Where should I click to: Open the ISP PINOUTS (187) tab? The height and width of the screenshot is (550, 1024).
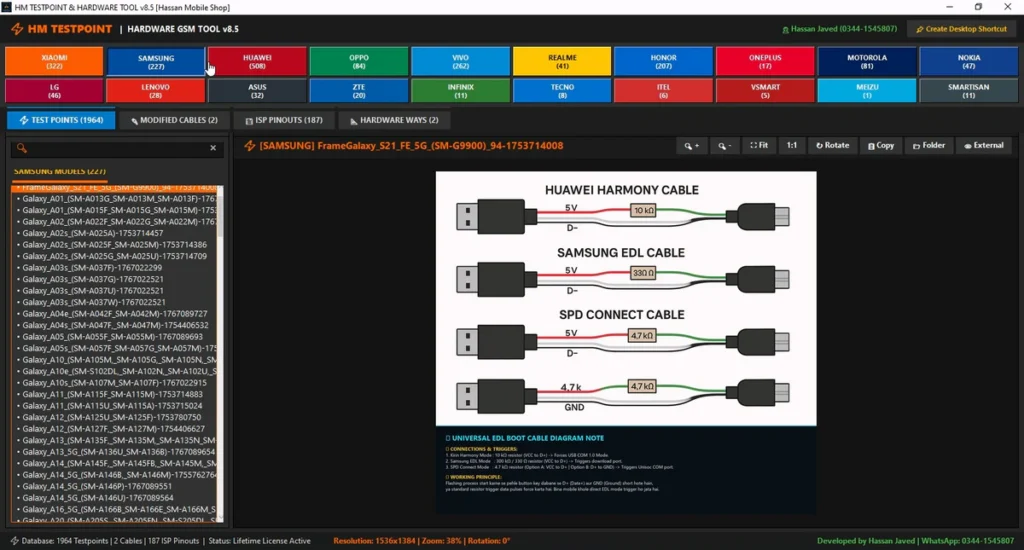pos(283,120)
